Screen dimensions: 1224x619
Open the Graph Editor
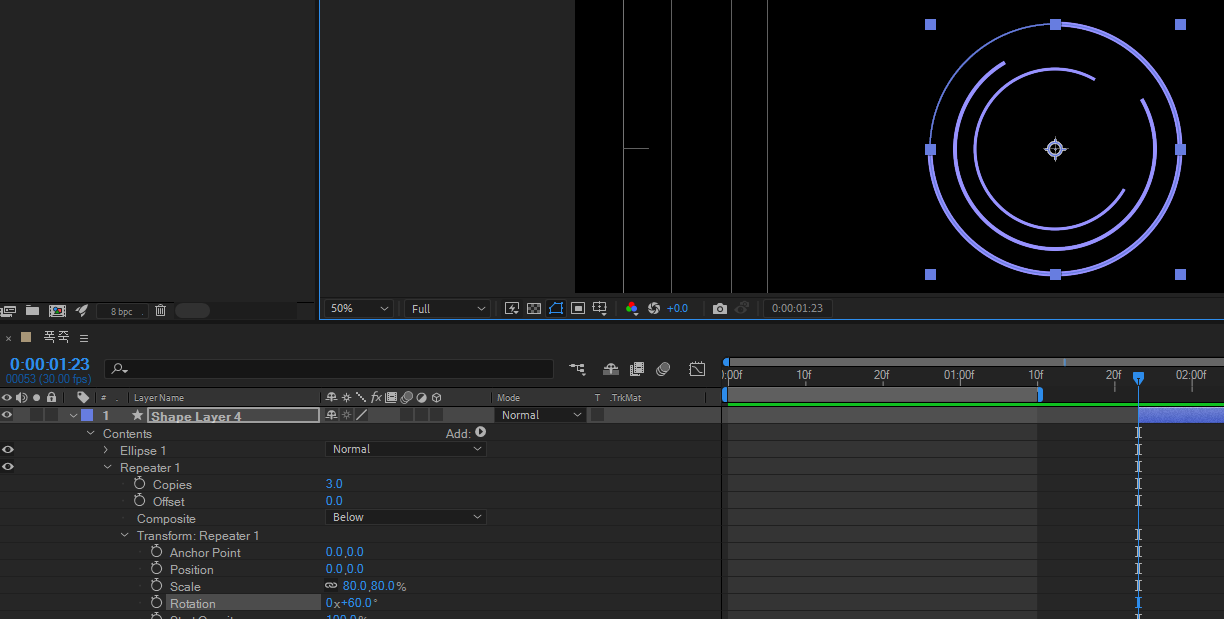(x=697, y=369)
